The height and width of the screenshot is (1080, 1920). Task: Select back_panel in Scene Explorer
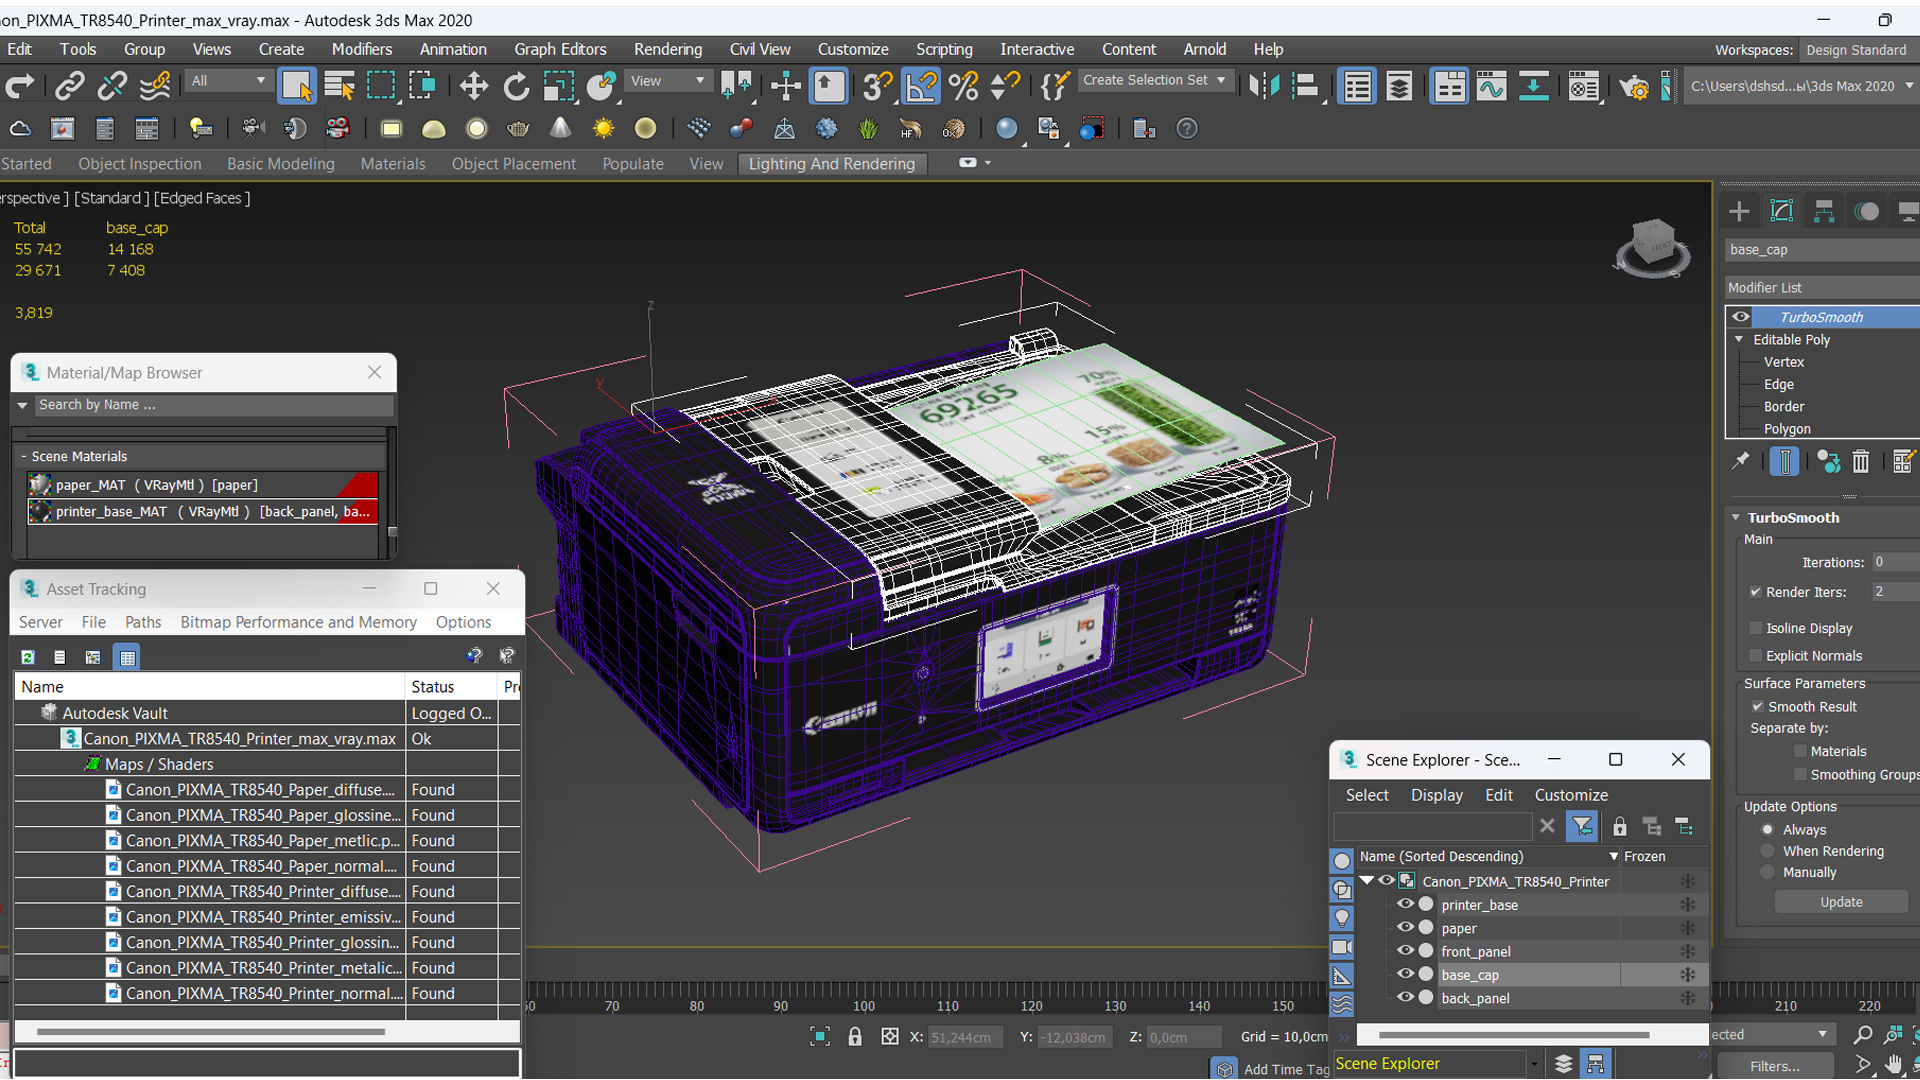(1475, 998)
